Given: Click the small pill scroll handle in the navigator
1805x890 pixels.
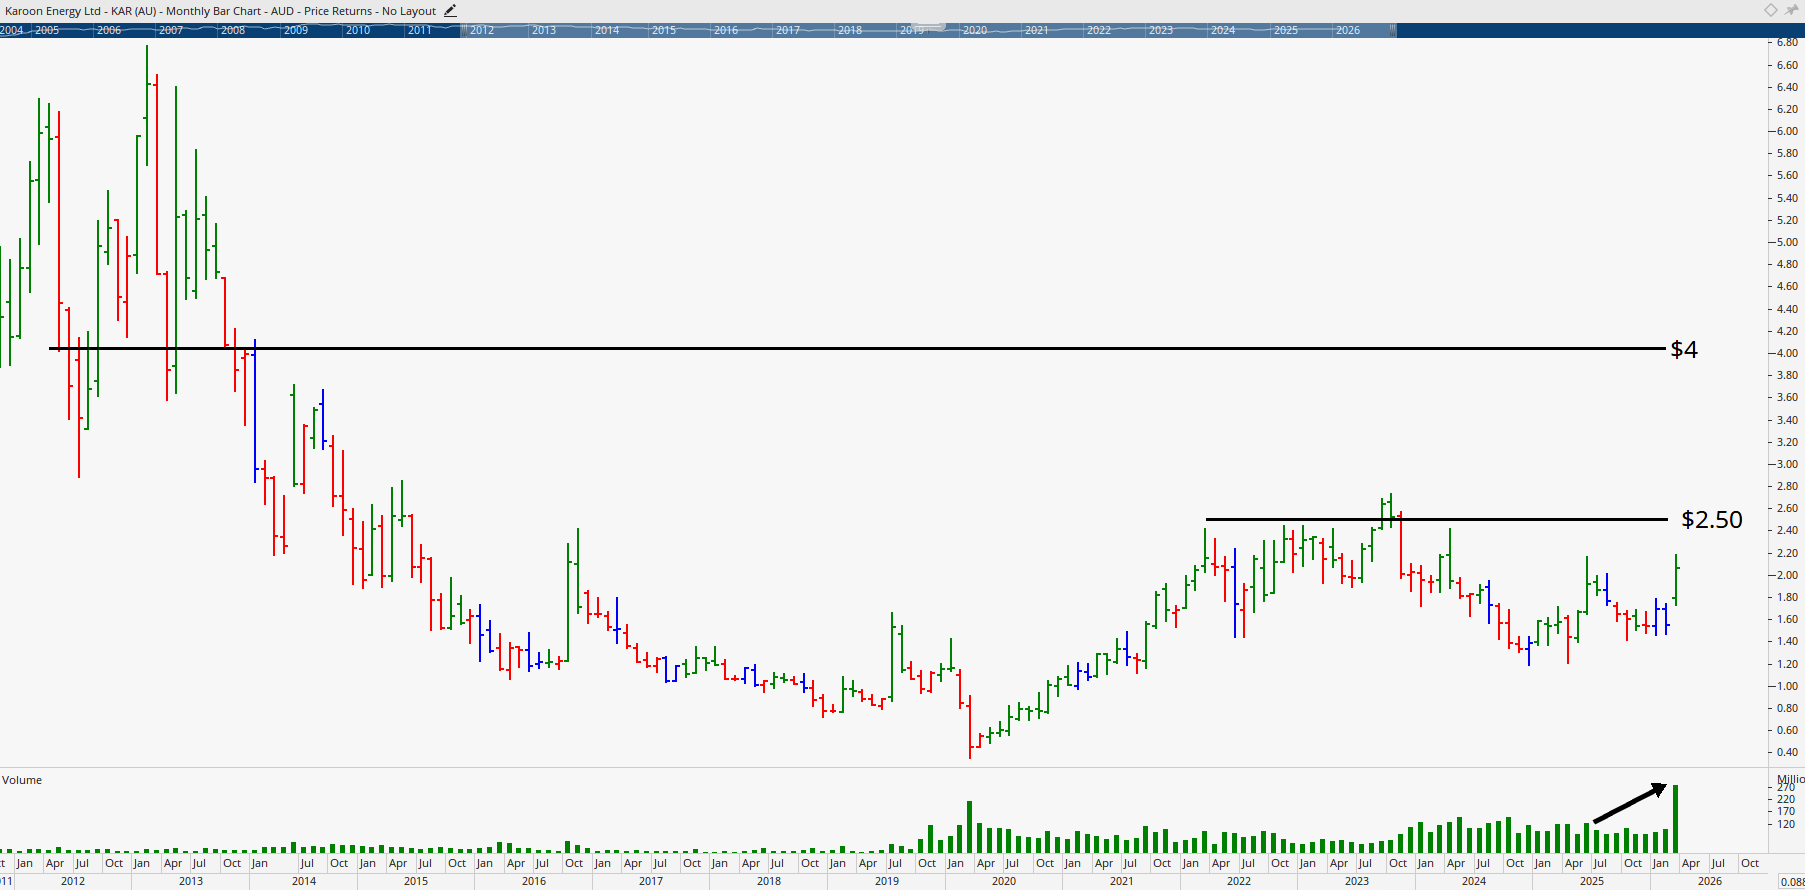Looking at the screenshot, I should coord(929,26).
